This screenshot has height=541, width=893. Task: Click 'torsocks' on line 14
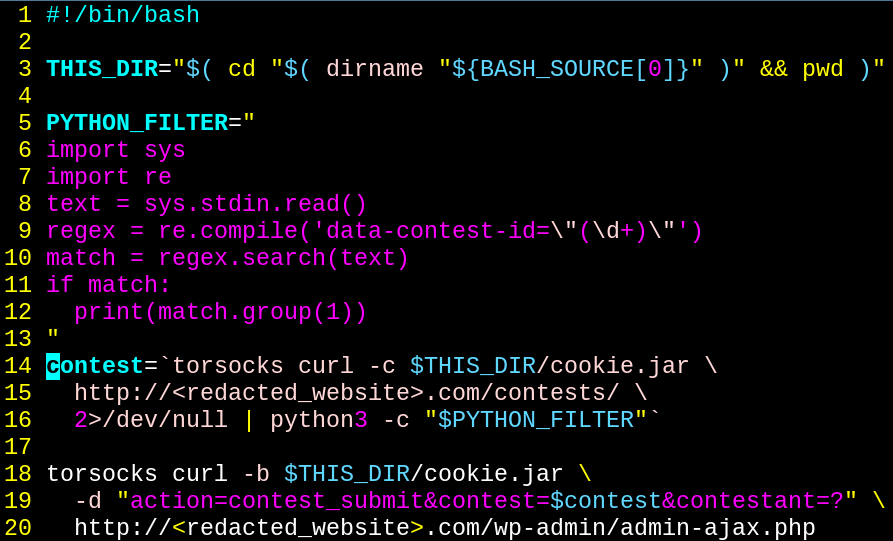point(228,366)
